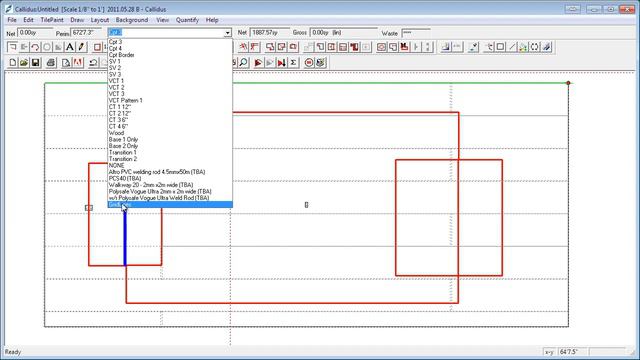Open the Edit menu
The width and height of the screenshot is (640, 360).
coord(28,20)
